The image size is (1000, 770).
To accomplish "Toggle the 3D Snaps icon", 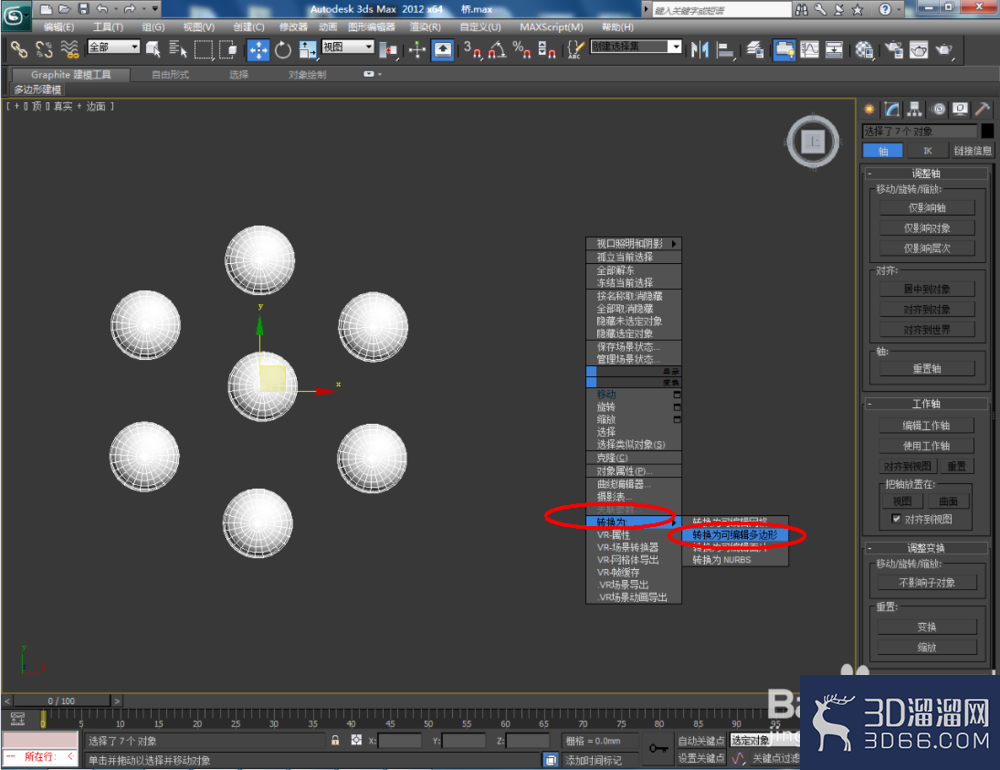I will 472,49.
